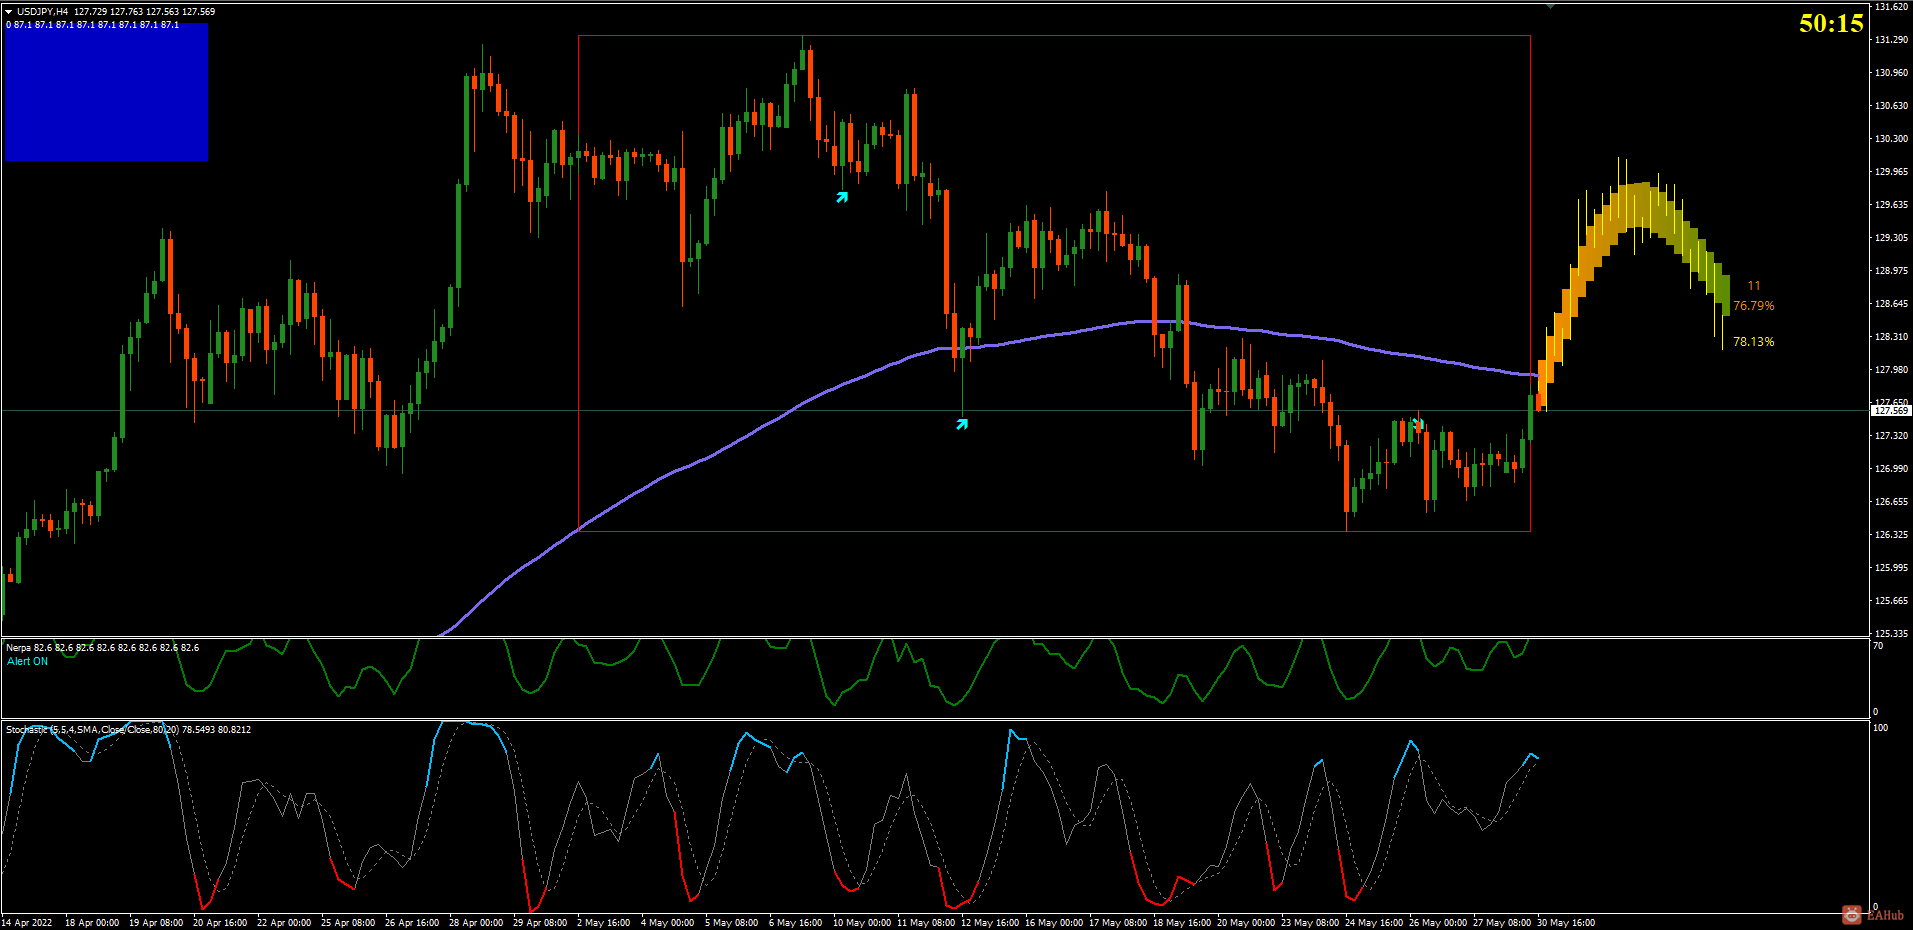This screenshot has height=930, width=1913.
Task: Click the 'Alert ON' label
Action: point(27,662)
